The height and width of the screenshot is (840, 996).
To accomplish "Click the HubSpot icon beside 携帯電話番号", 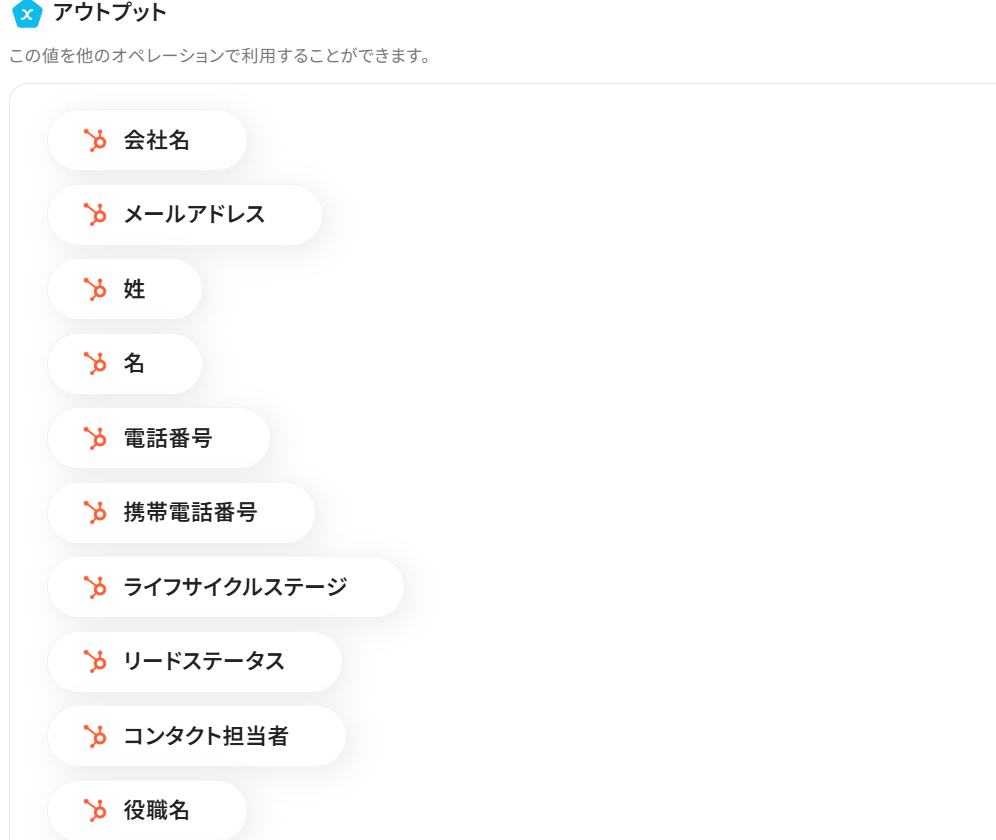I will tap(95, 513).
